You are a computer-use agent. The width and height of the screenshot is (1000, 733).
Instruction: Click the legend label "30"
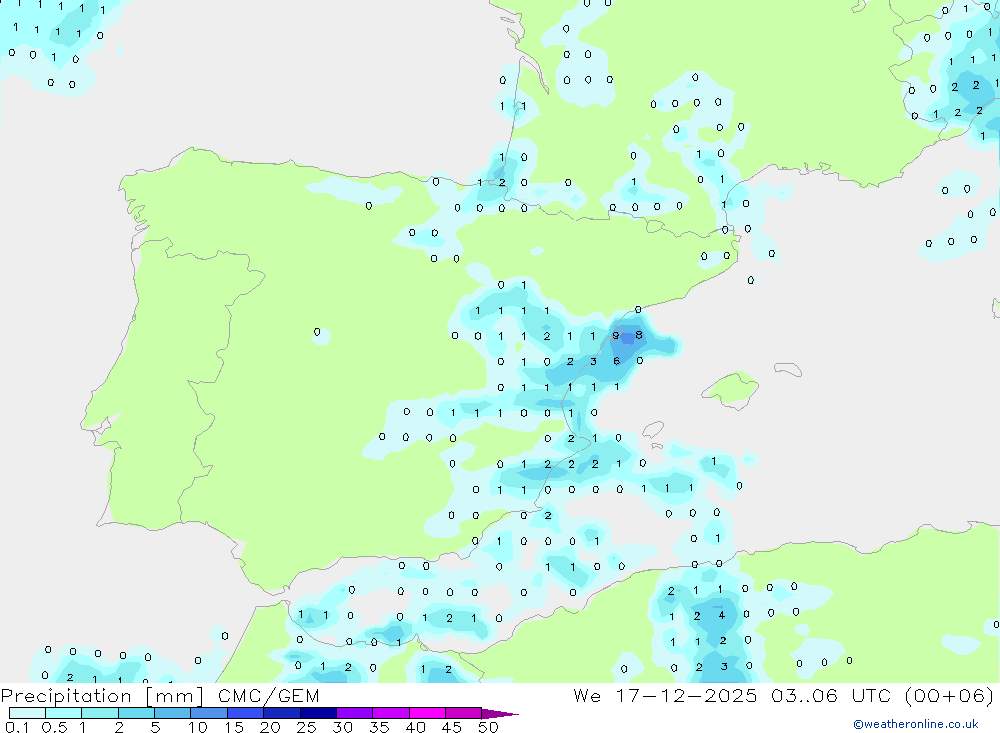click(x=342, y=727)
